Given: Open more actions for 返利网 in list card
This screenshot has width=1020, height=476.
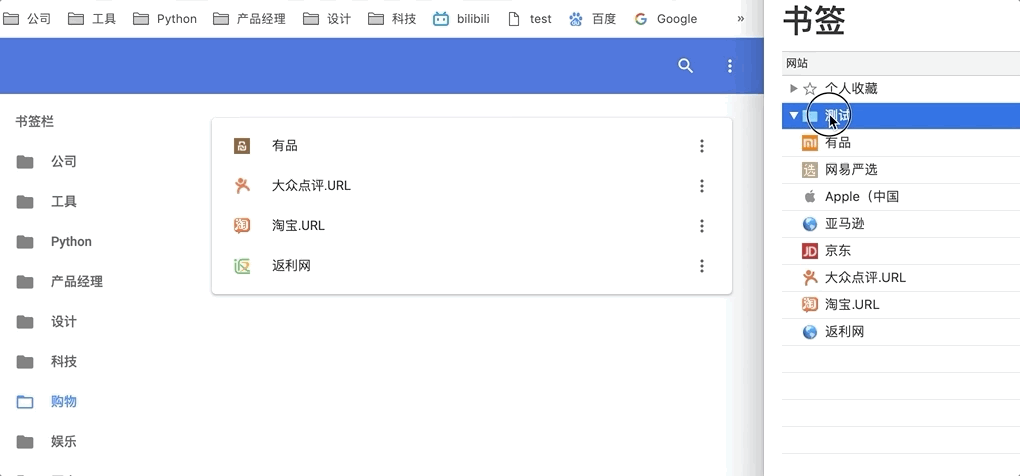Looking at the screenshot, I should click(702, 266).
